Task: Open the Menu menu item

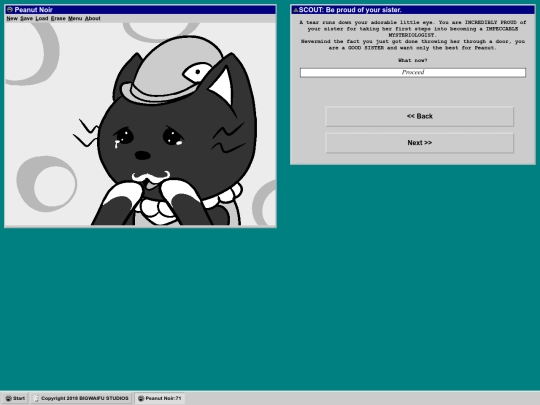Action: 75,19
